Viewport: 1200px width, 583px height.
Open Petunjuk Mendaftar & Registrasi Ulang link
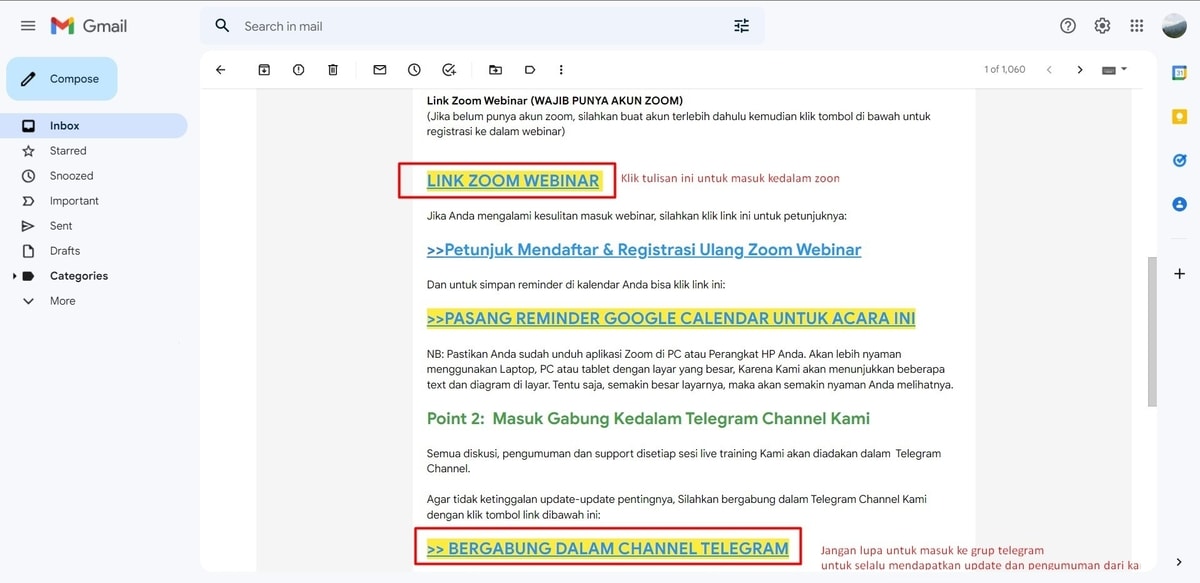tap(644, 250)
